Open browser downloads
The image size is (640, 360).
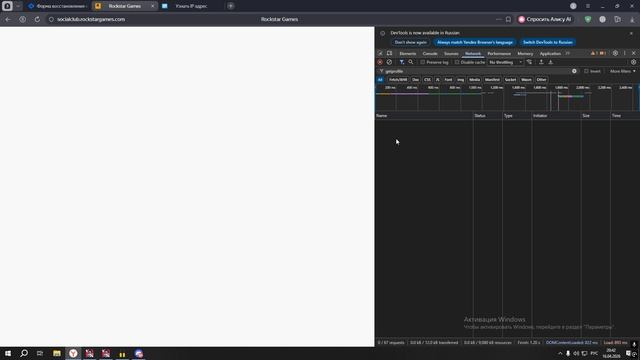click(632, 19)
